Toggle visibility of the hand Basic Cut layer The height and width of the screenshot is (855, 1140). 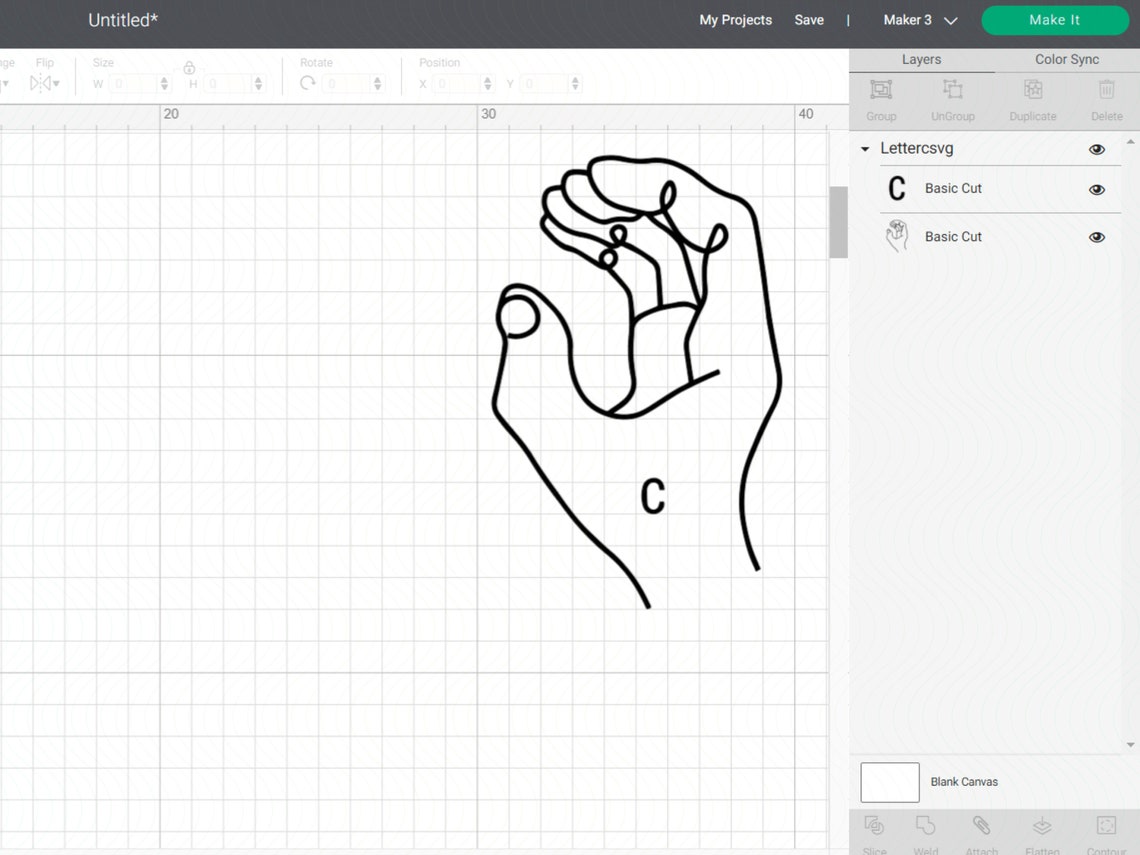pos(1097,237)
